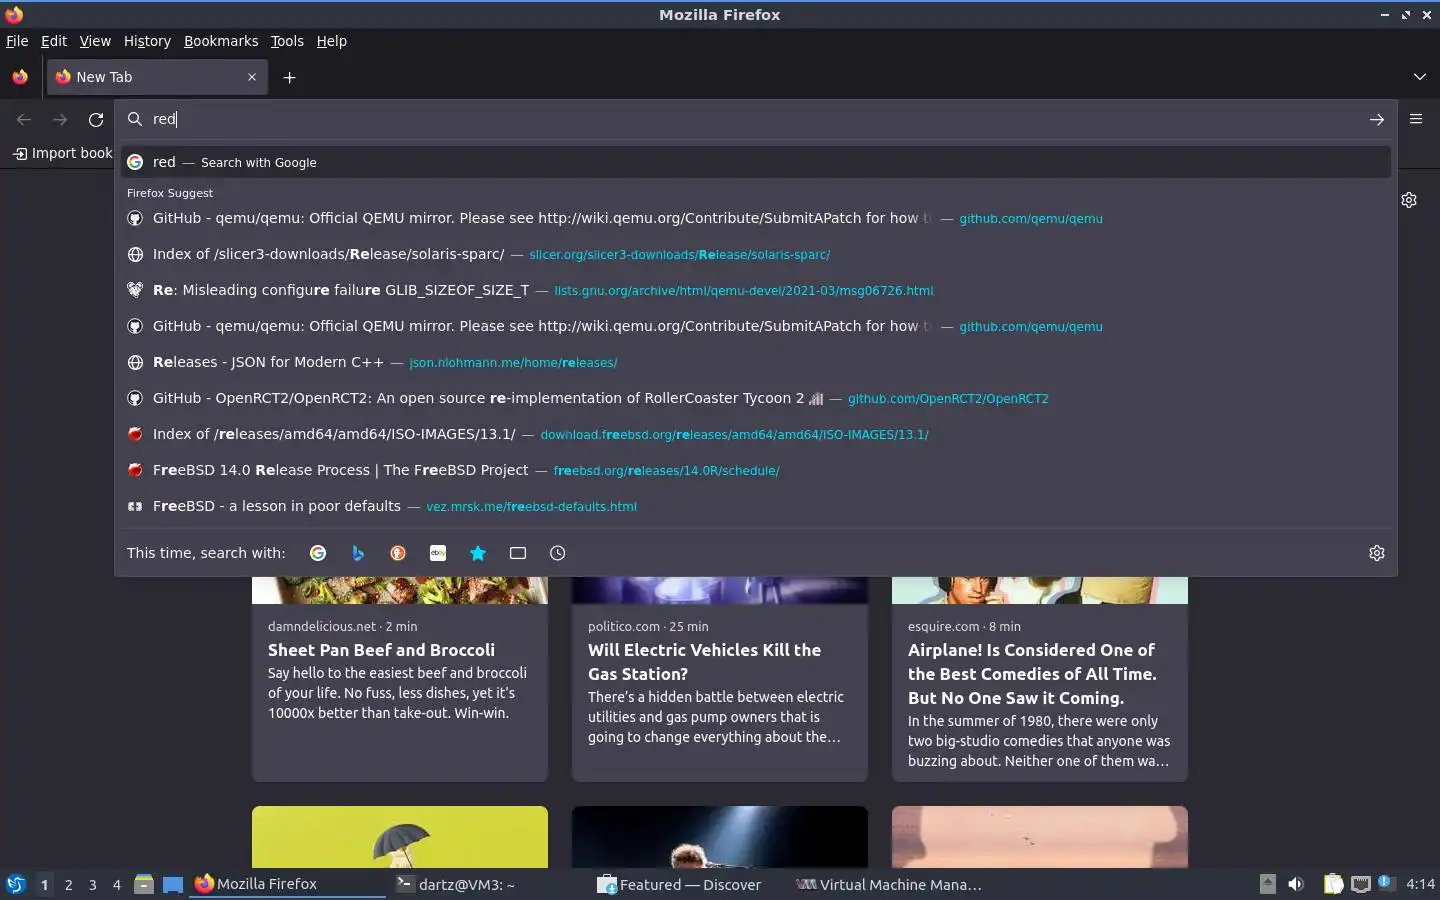Open the dark stage spotlight story thumbnail
The image size is (1440, 900).
coord(720,837)
